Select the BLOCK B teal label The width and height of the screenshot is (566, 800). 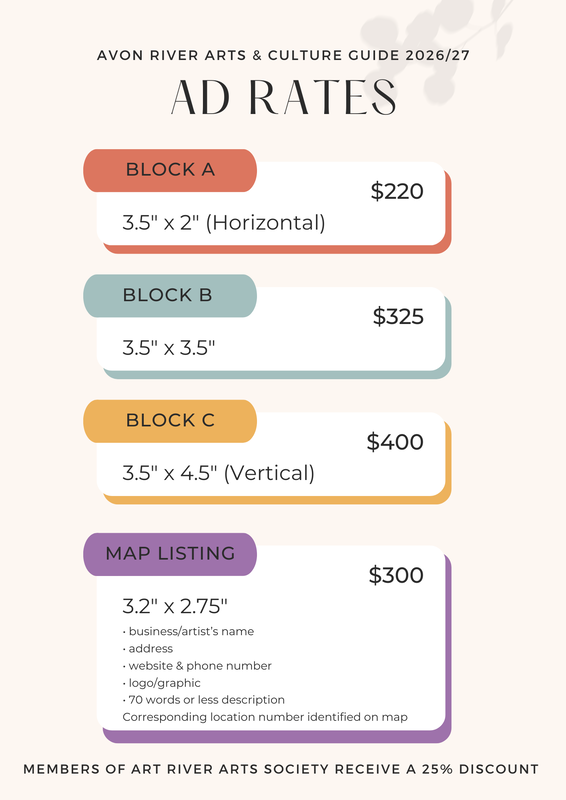point(170,296)
